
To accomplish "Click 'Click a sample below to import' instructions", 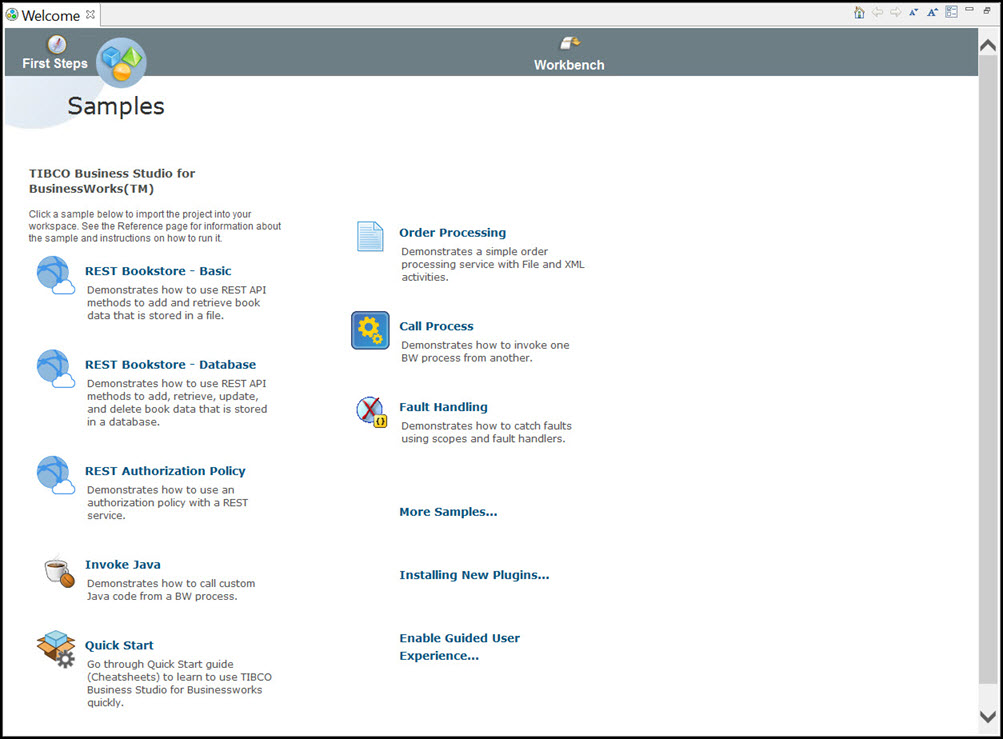I will (155, 226).
